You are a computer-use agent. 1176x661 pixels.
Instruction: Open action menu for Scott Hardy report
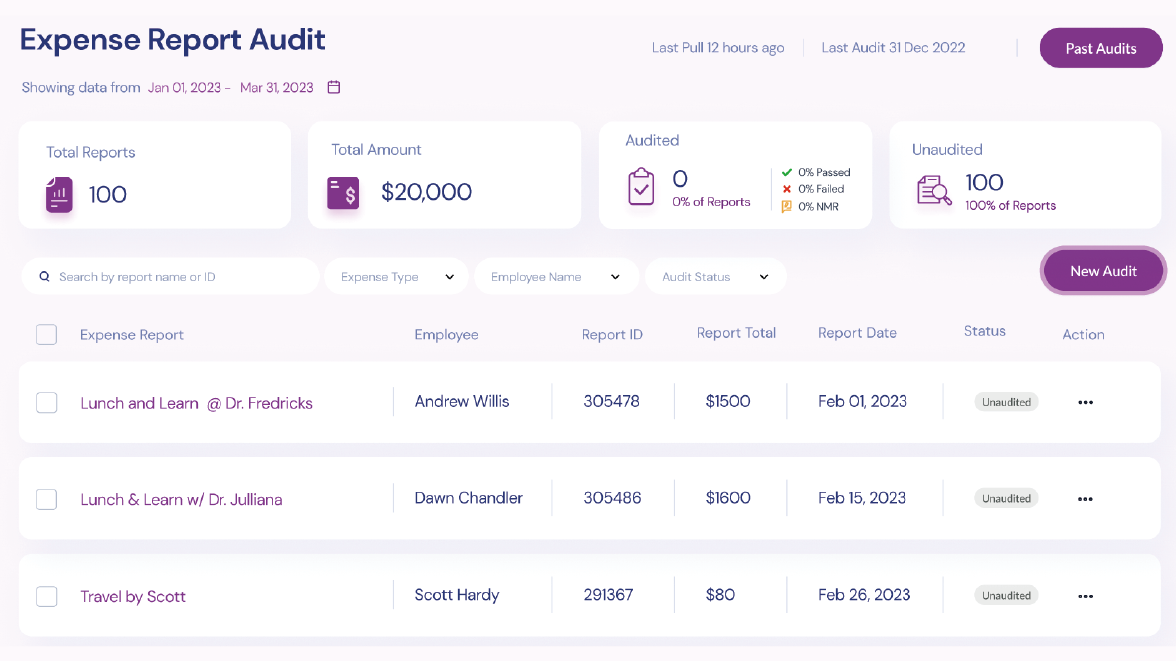point(1085,596)
